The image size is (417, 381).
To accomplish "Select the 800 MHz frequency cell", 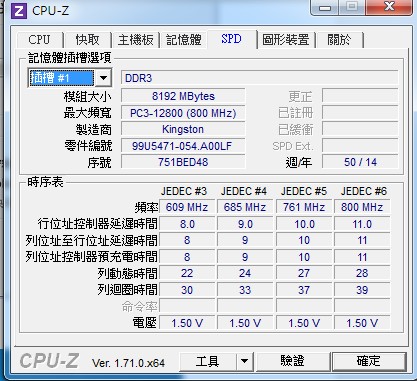I will pos(362,207).
